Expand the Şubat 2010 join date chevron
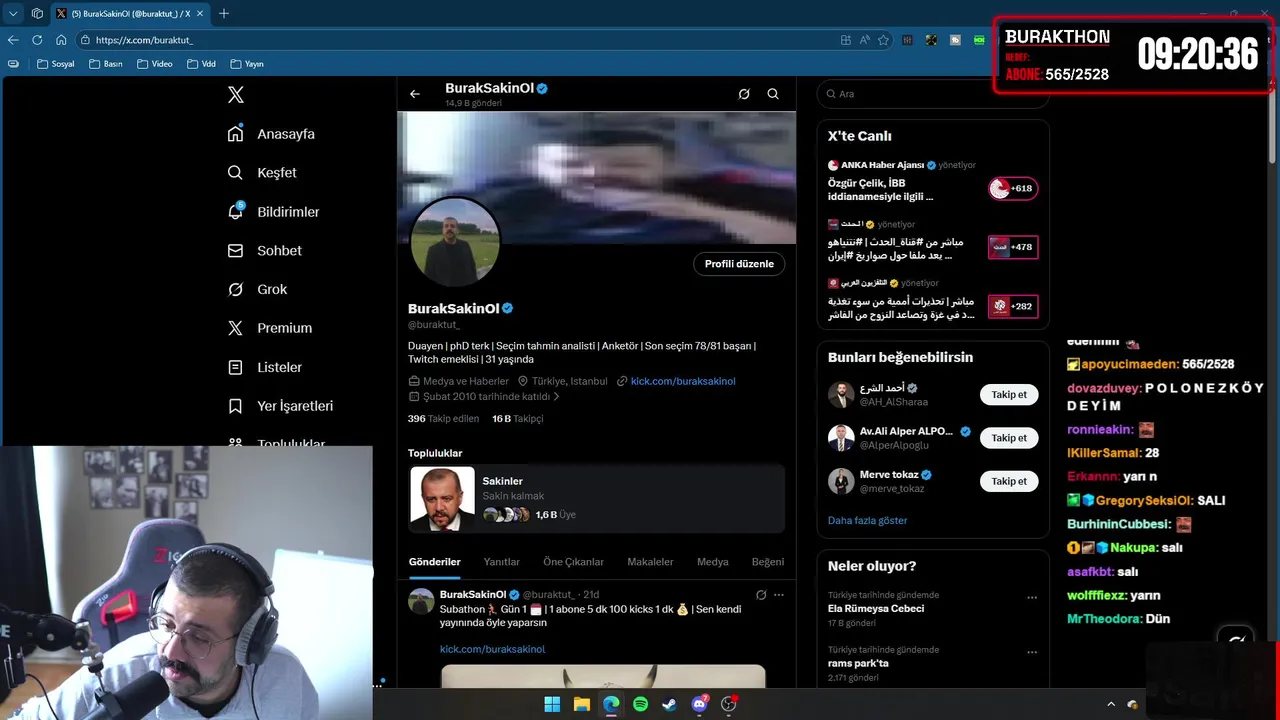The image size is (1280, 720). click(556, 397)
